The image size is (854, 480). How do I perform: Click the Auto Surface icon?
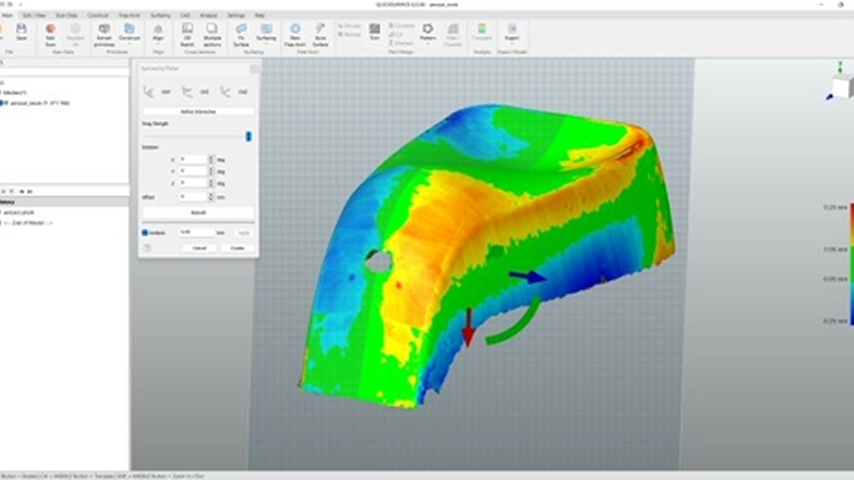point(322,34)
